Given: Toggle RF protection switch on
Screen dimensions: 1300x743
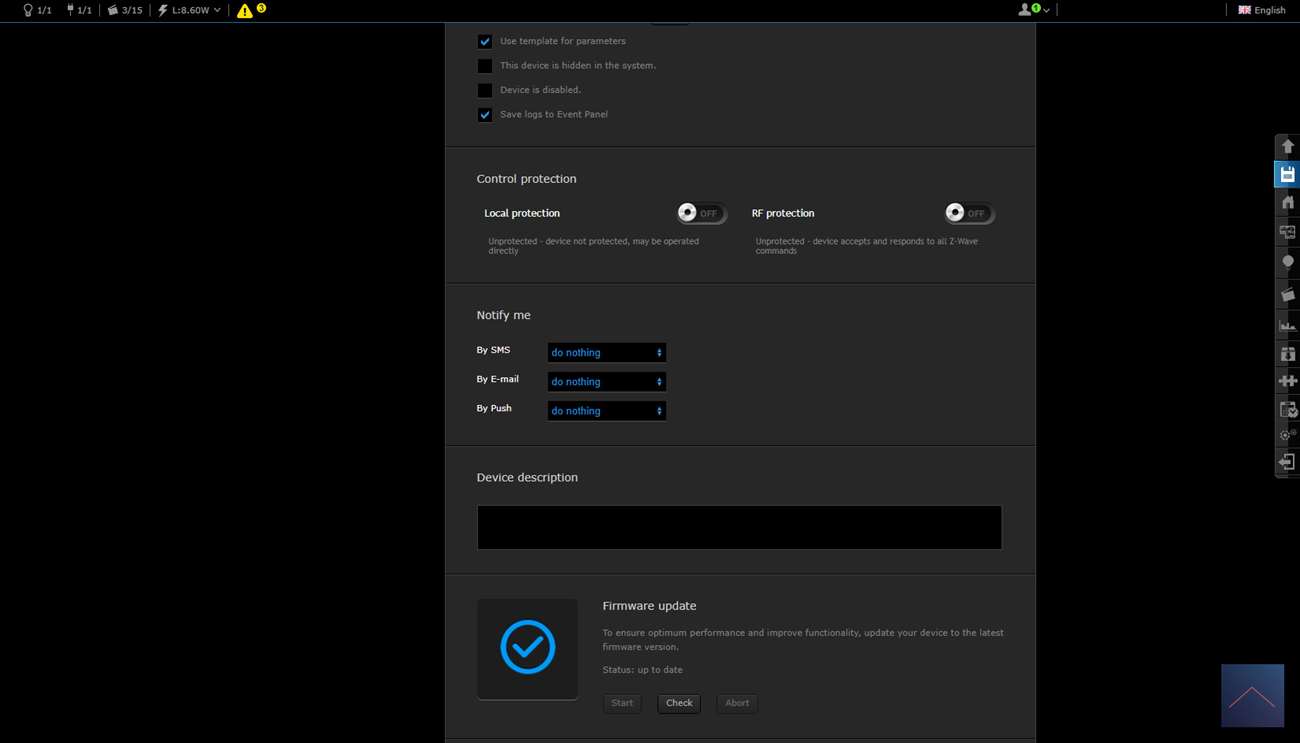Looking at the screenshot, I should pos(968,213).
